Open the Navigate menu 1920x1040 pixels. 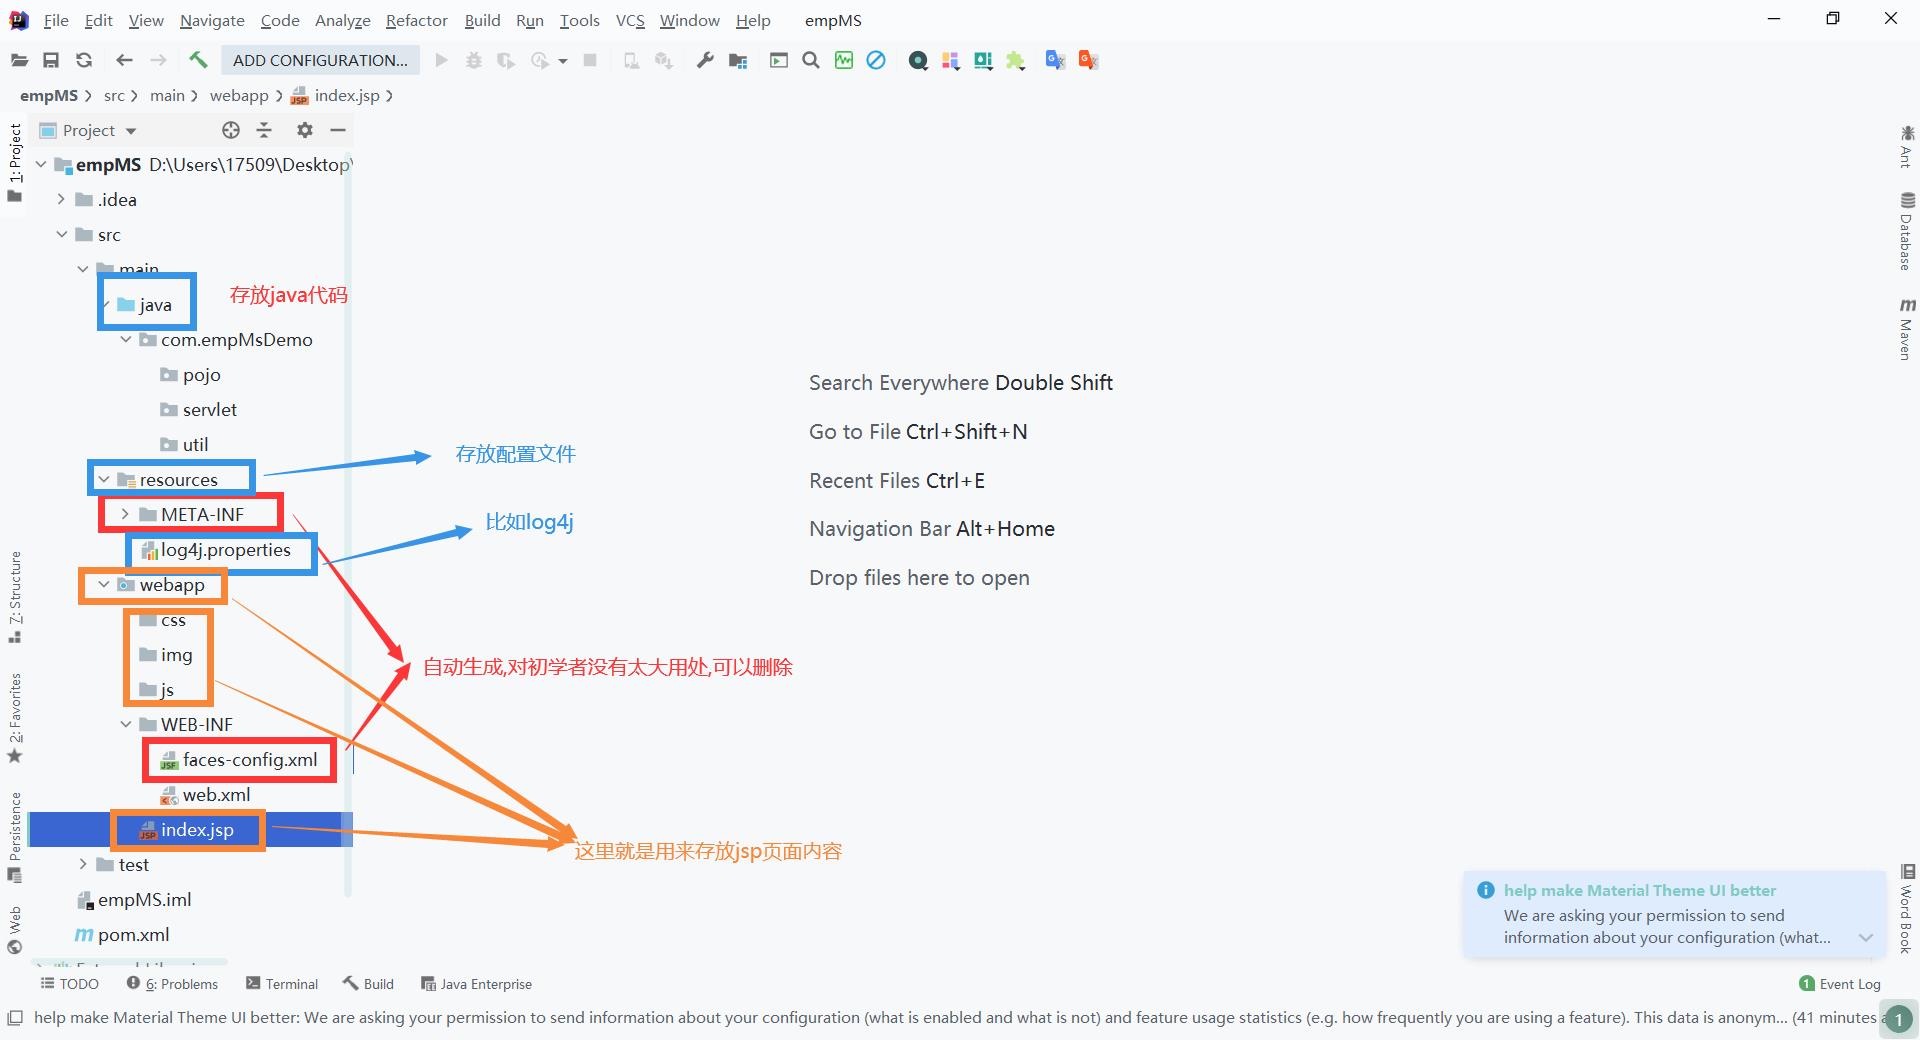(x=212, y=20)
